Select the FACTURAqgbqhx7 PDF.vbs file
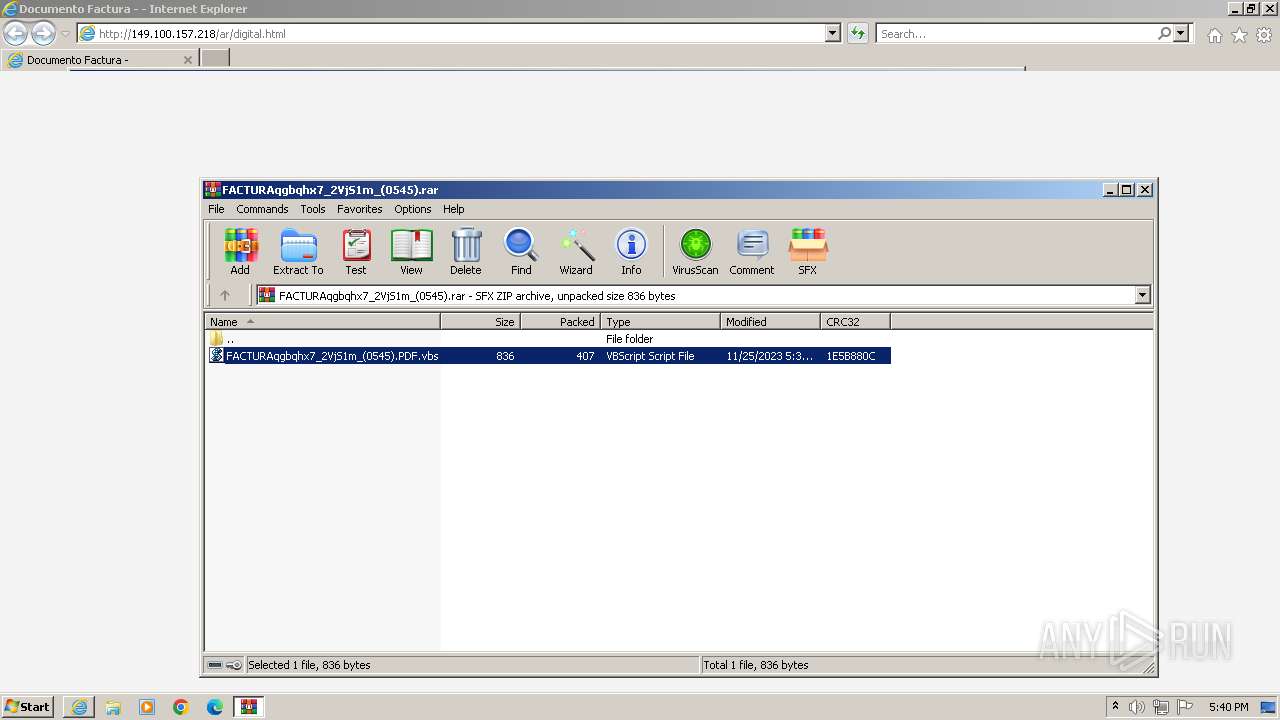The height and width of the screenshot is (720, 1280). coord(548,356)
